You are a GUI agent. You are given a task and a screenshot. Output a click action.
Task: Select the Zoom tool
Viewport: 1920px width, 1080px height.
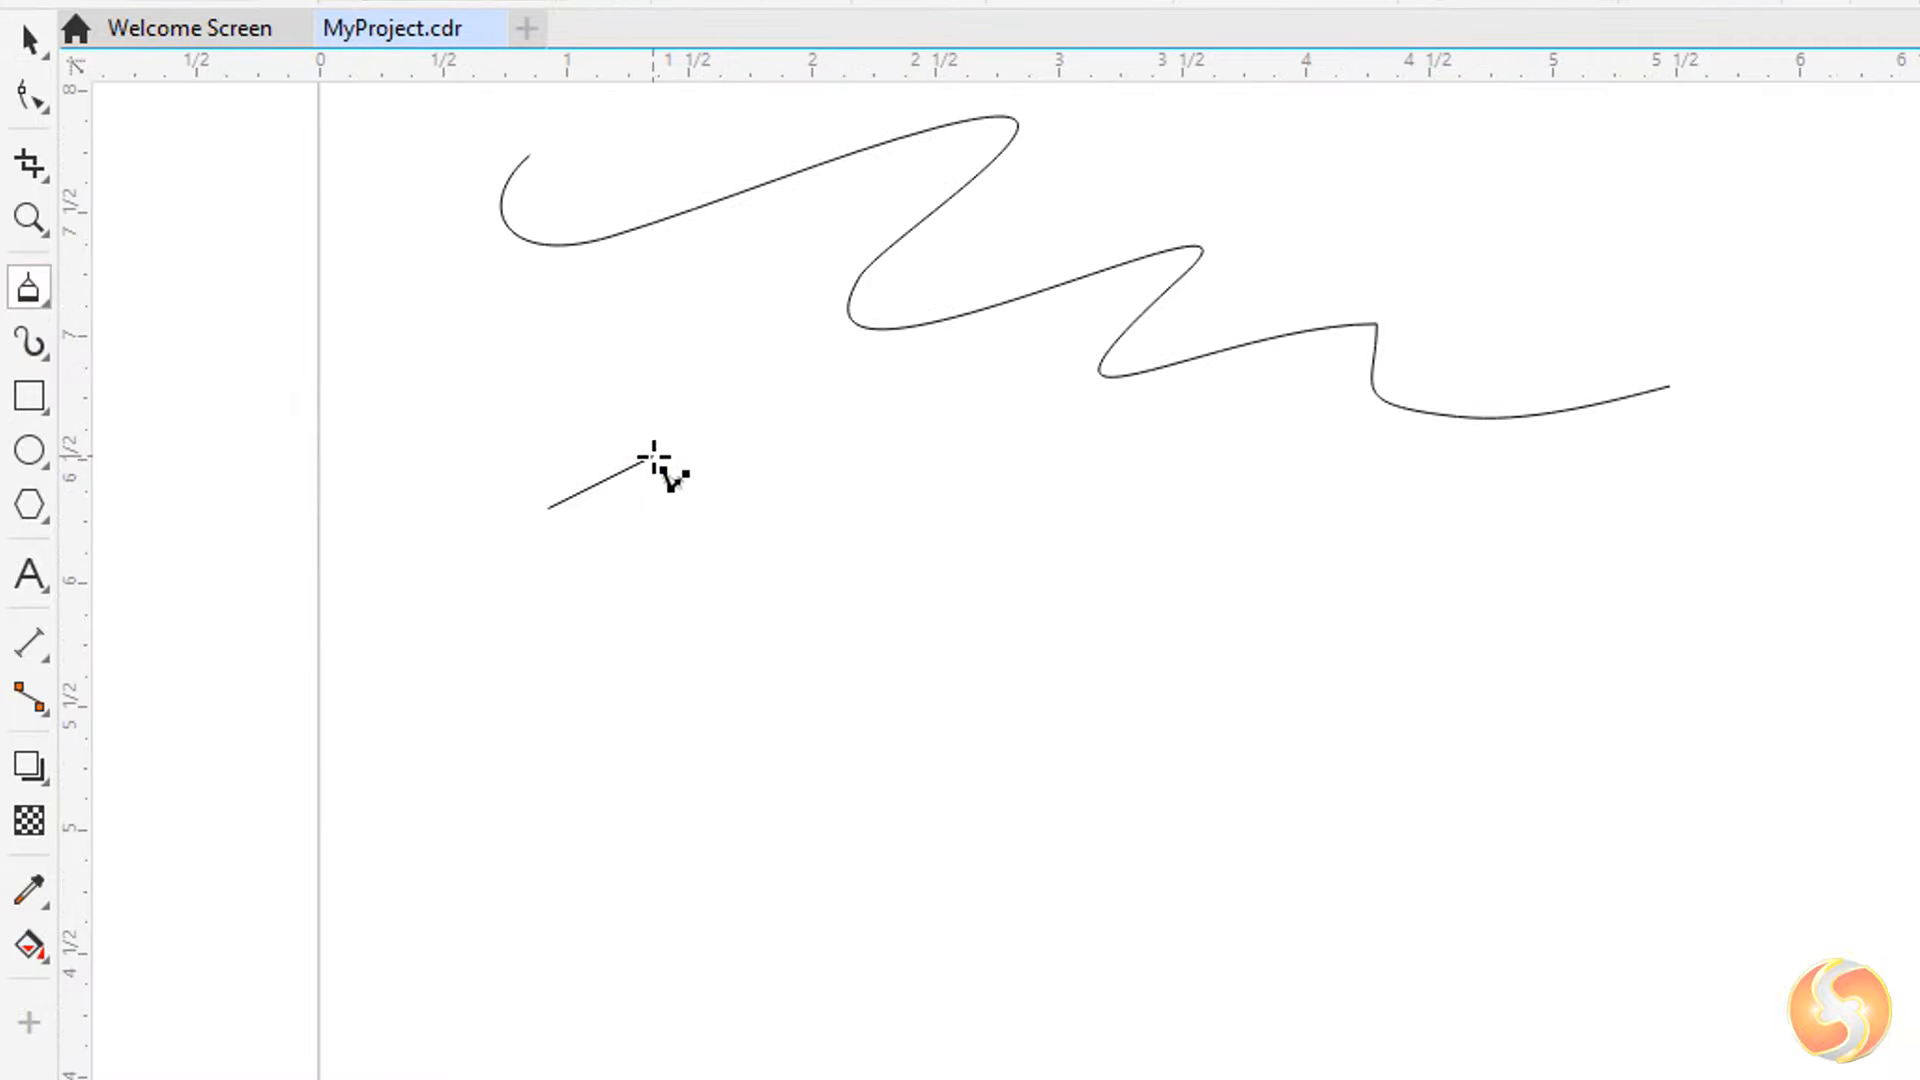[x=30, y=220]
